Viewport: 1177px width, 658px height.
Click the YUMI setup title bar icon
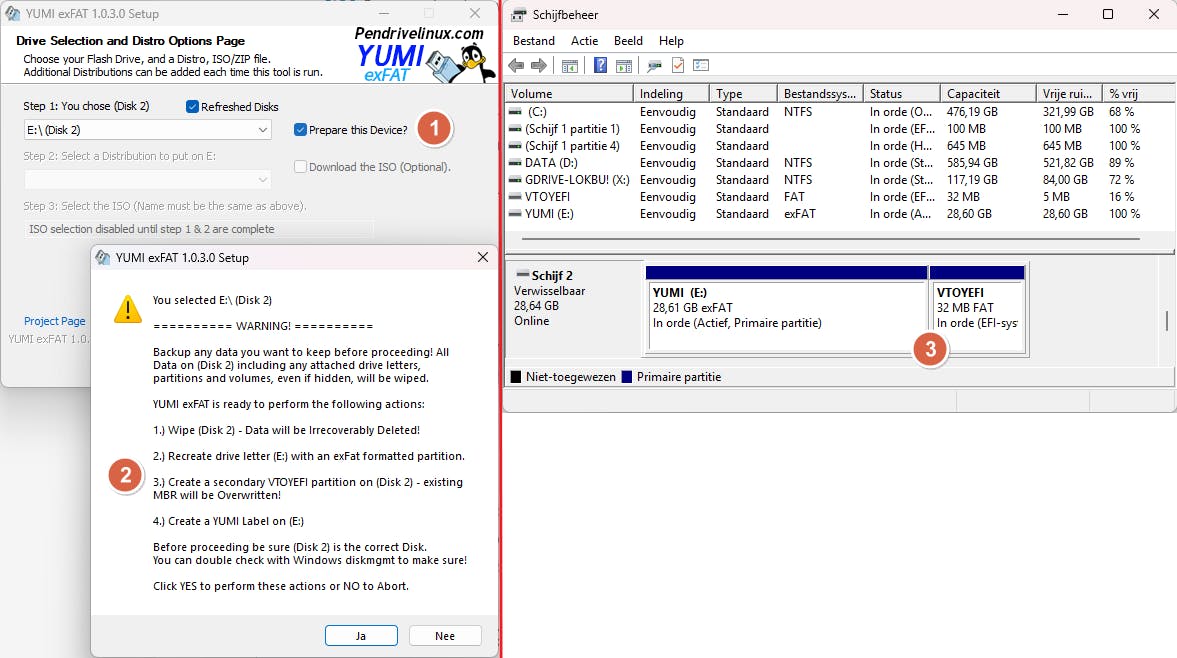point(12,14)
